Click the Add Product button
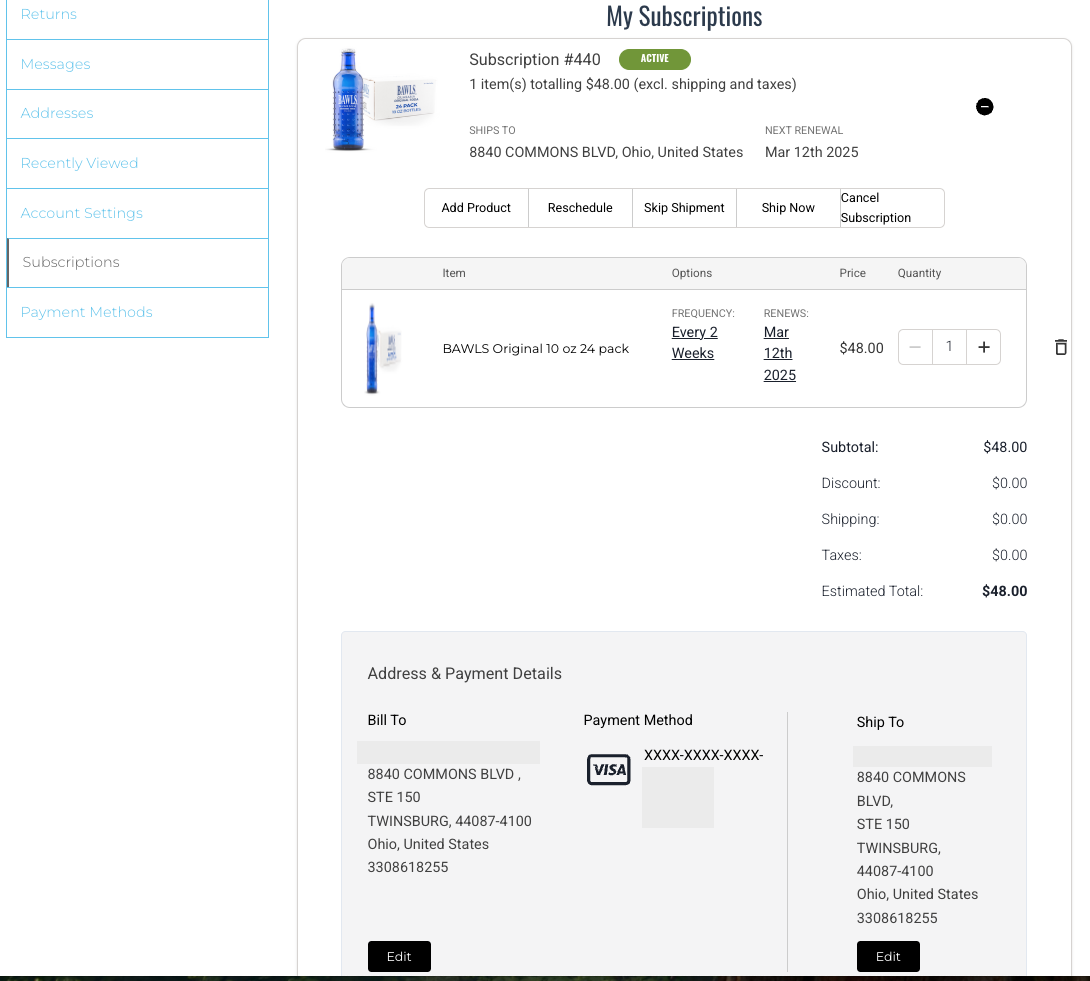The image size is (1090, 981). pyautogui.click(x=476, y=208)
